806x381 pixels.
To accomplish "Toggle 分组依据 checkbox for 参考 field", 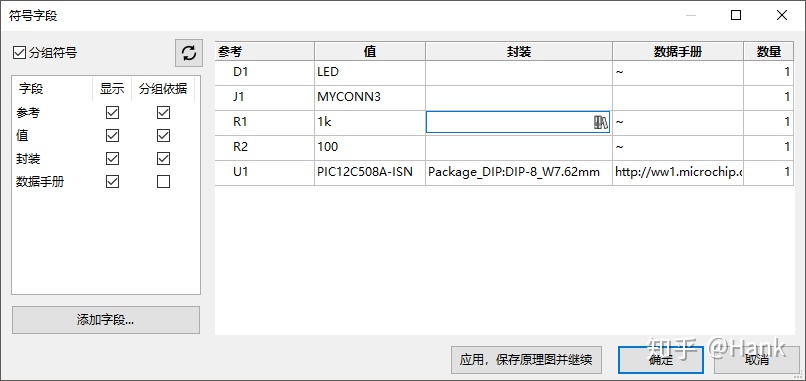I will pos(163,112).
